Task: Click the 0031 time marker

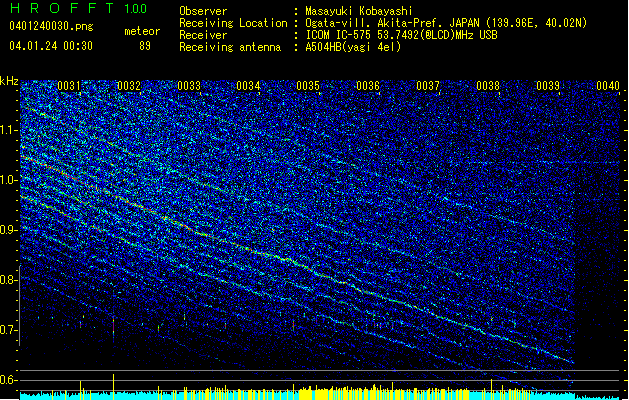Action: (x=69, y=86)
